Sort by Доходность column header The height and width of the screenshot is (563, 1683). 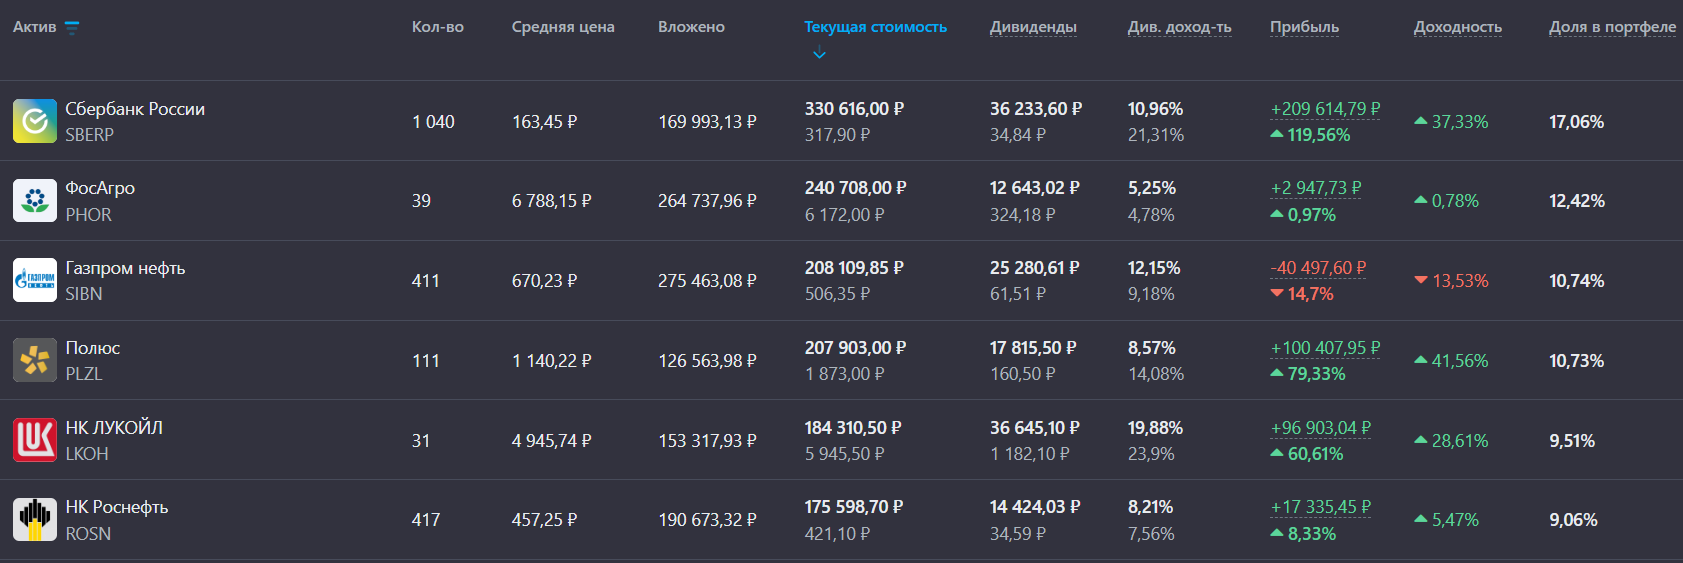tap(1457, 27)
